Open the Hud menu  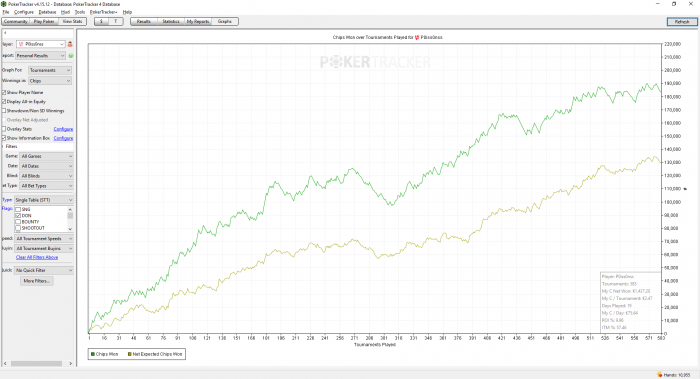pos(65,12)
